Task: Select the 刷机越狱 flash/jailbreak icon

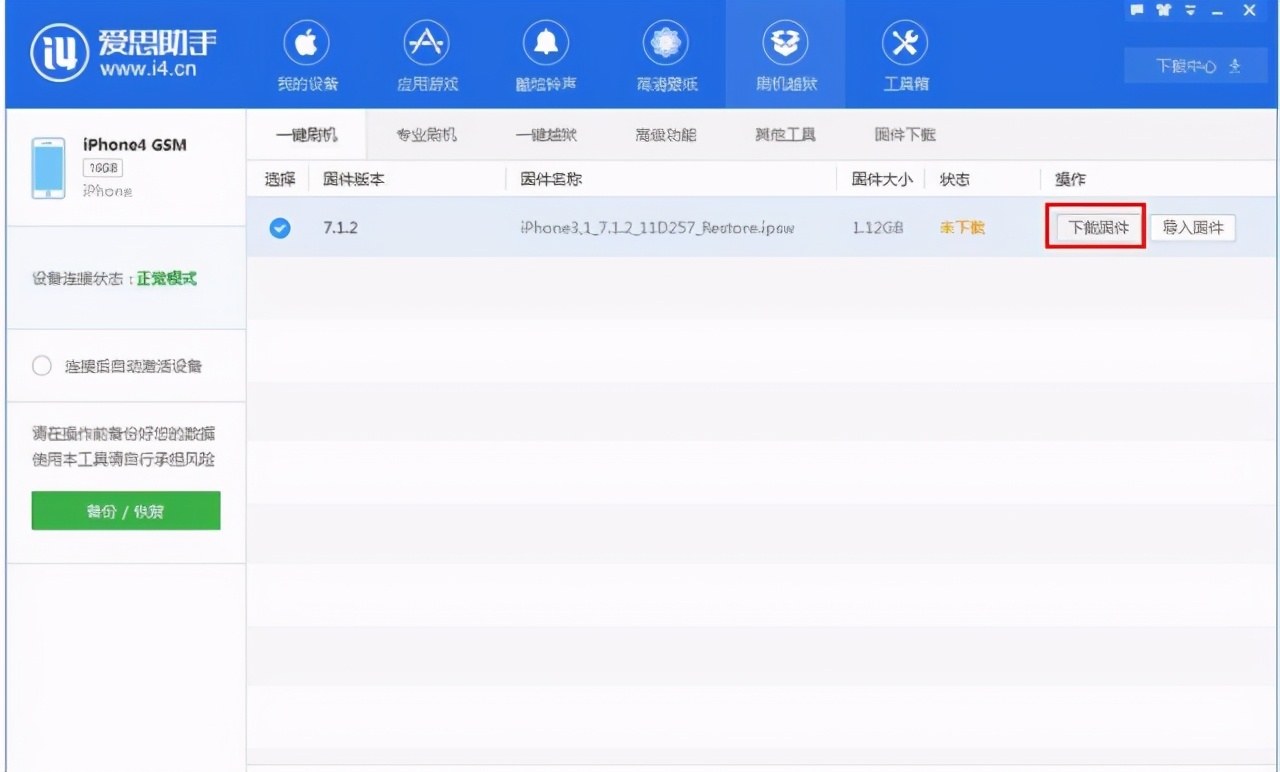Action: tap(786, 55)
